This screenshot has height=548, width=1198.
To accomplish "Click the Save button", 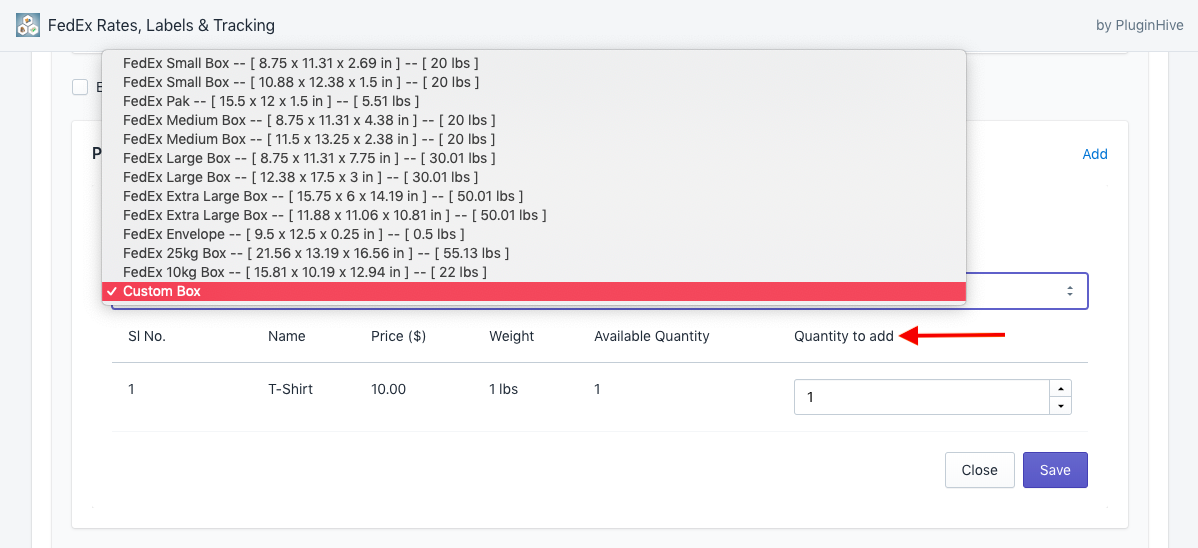I will (x=1055, y=470).
